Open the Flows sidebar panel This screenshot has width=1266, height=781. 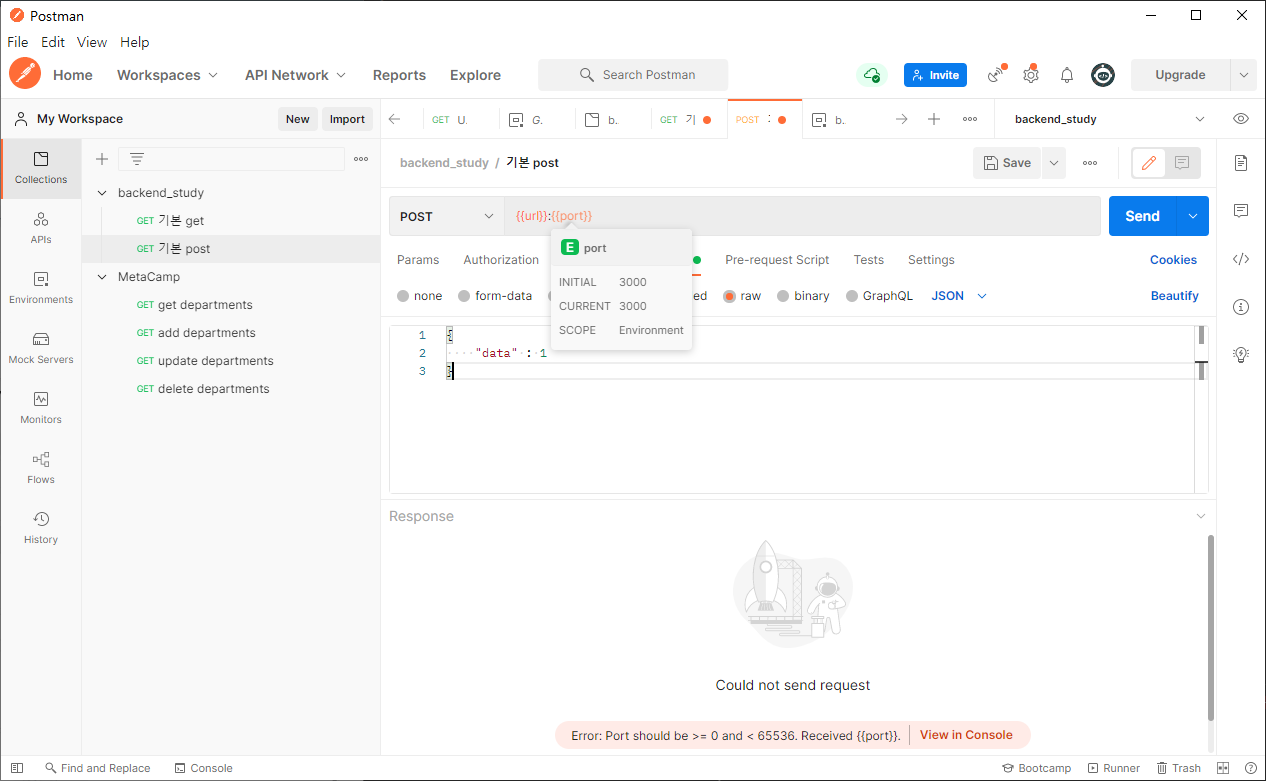(41, 468)
